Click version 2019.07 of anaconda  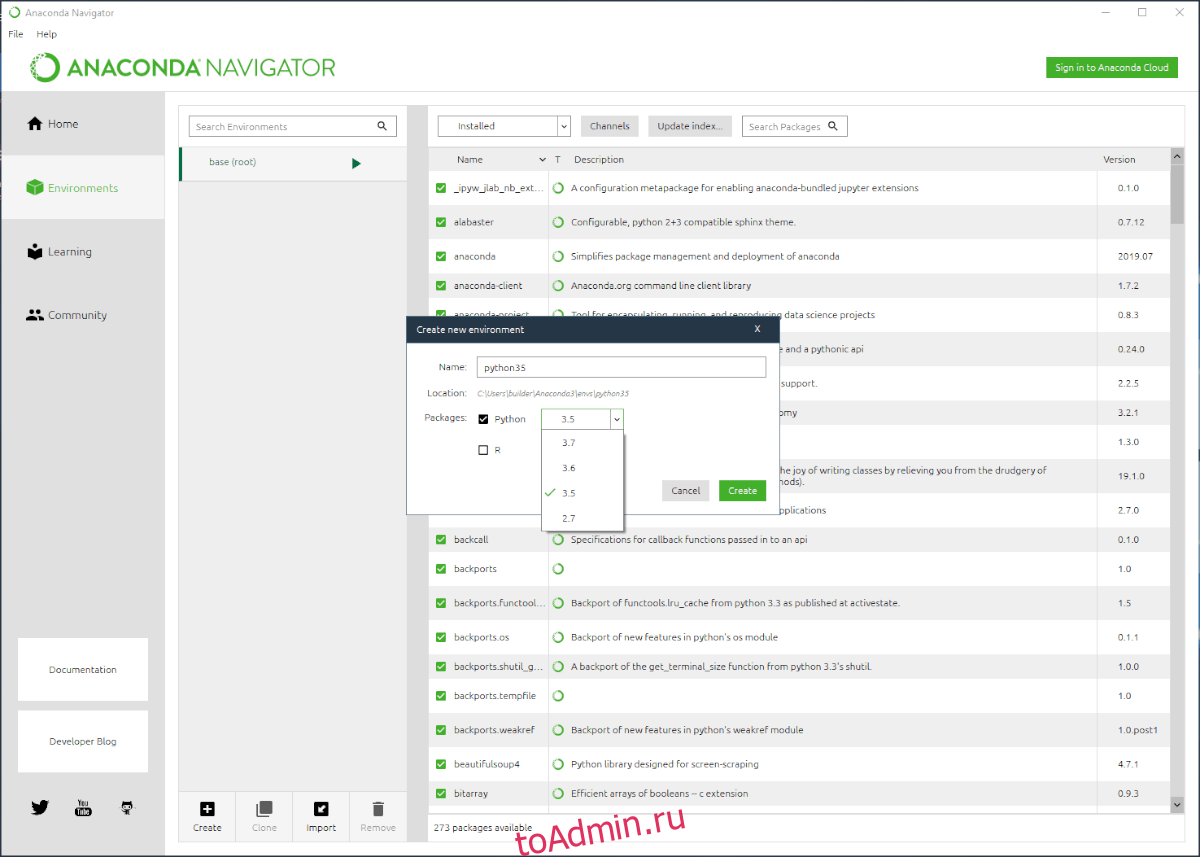click(1135, 256)
